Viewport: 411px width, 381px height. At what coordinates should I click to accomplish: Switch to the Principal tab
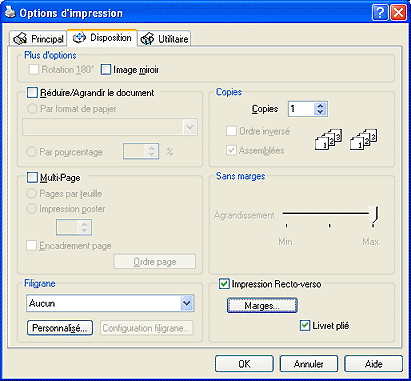[x=38, y=39]
